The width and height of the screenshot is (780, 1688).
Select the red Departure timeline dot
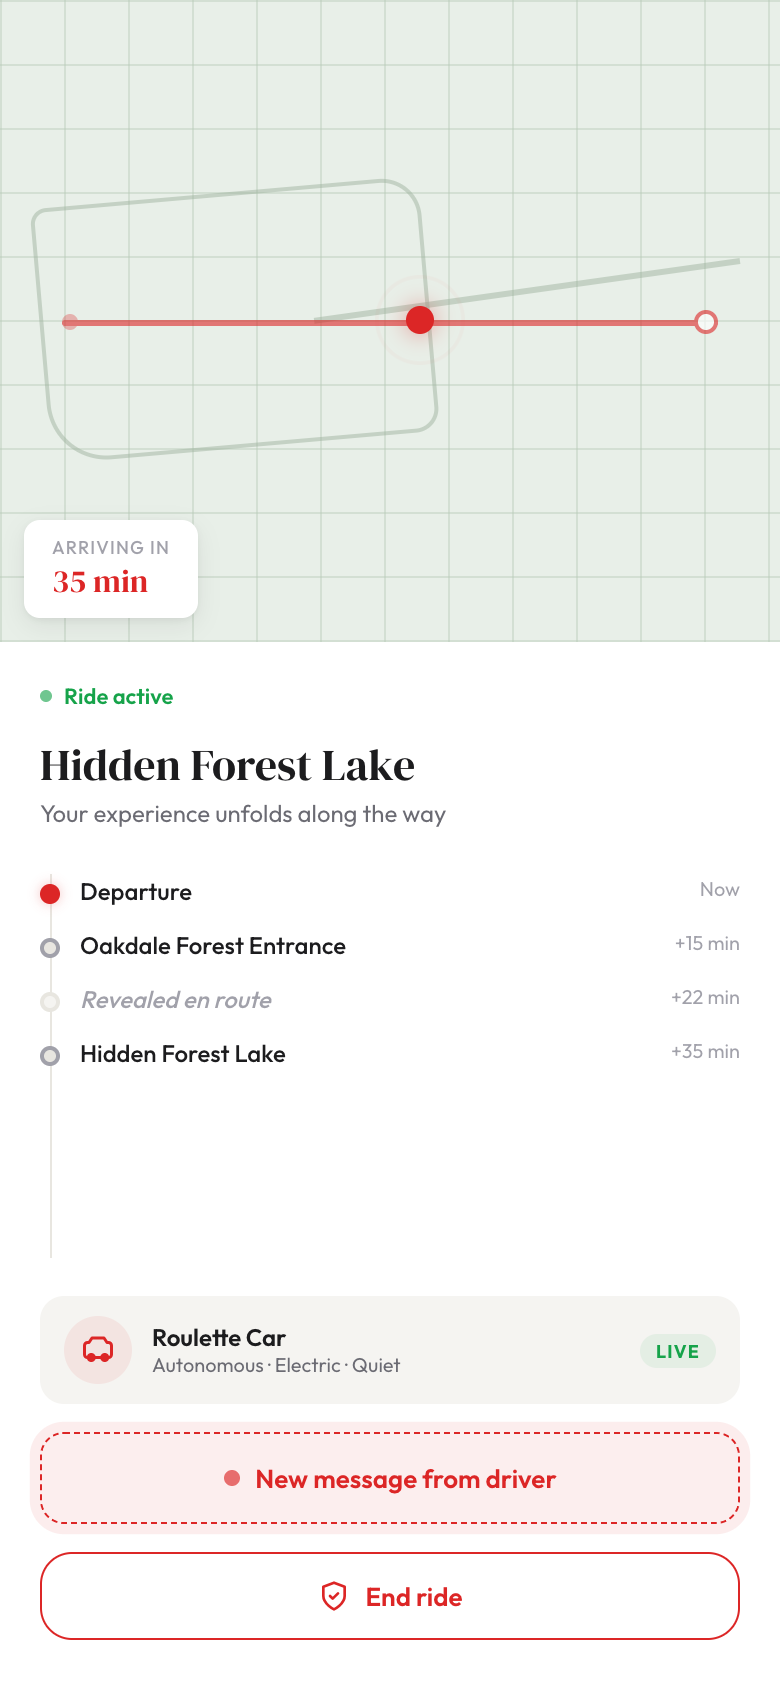[50, 893]
